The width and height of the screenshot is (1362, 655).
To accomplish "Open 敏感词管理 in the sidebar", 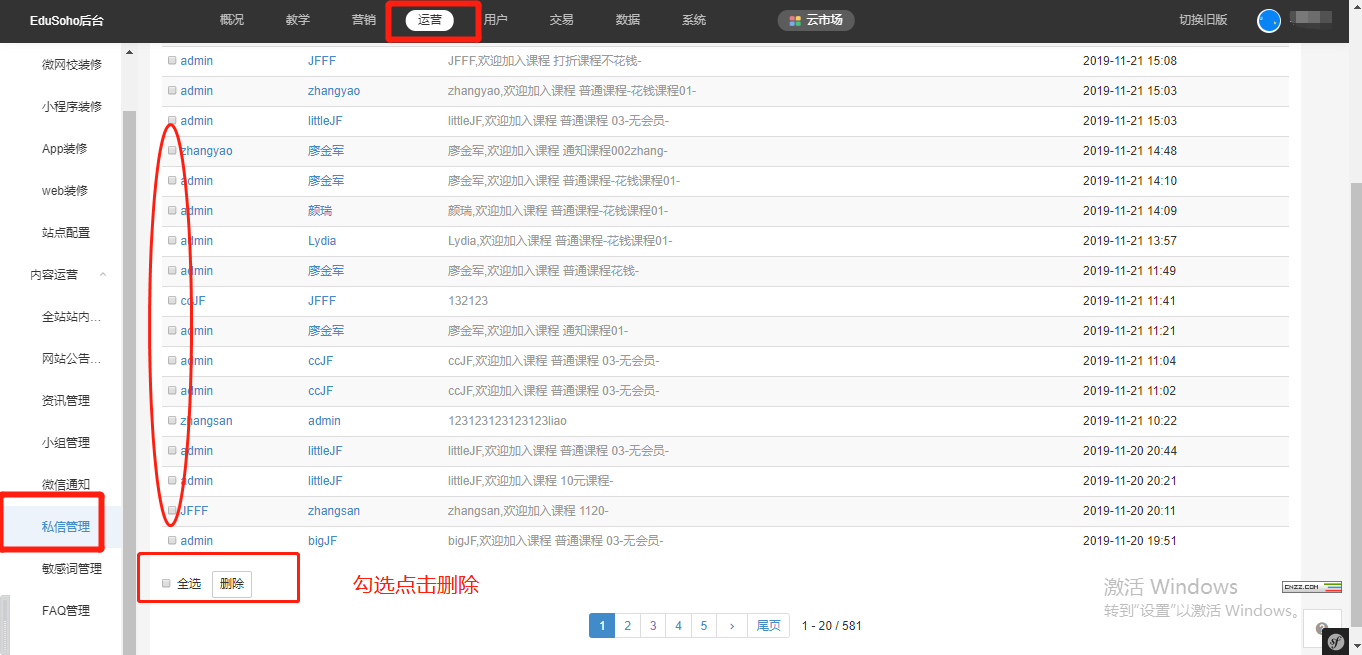I will coord(71,569).
